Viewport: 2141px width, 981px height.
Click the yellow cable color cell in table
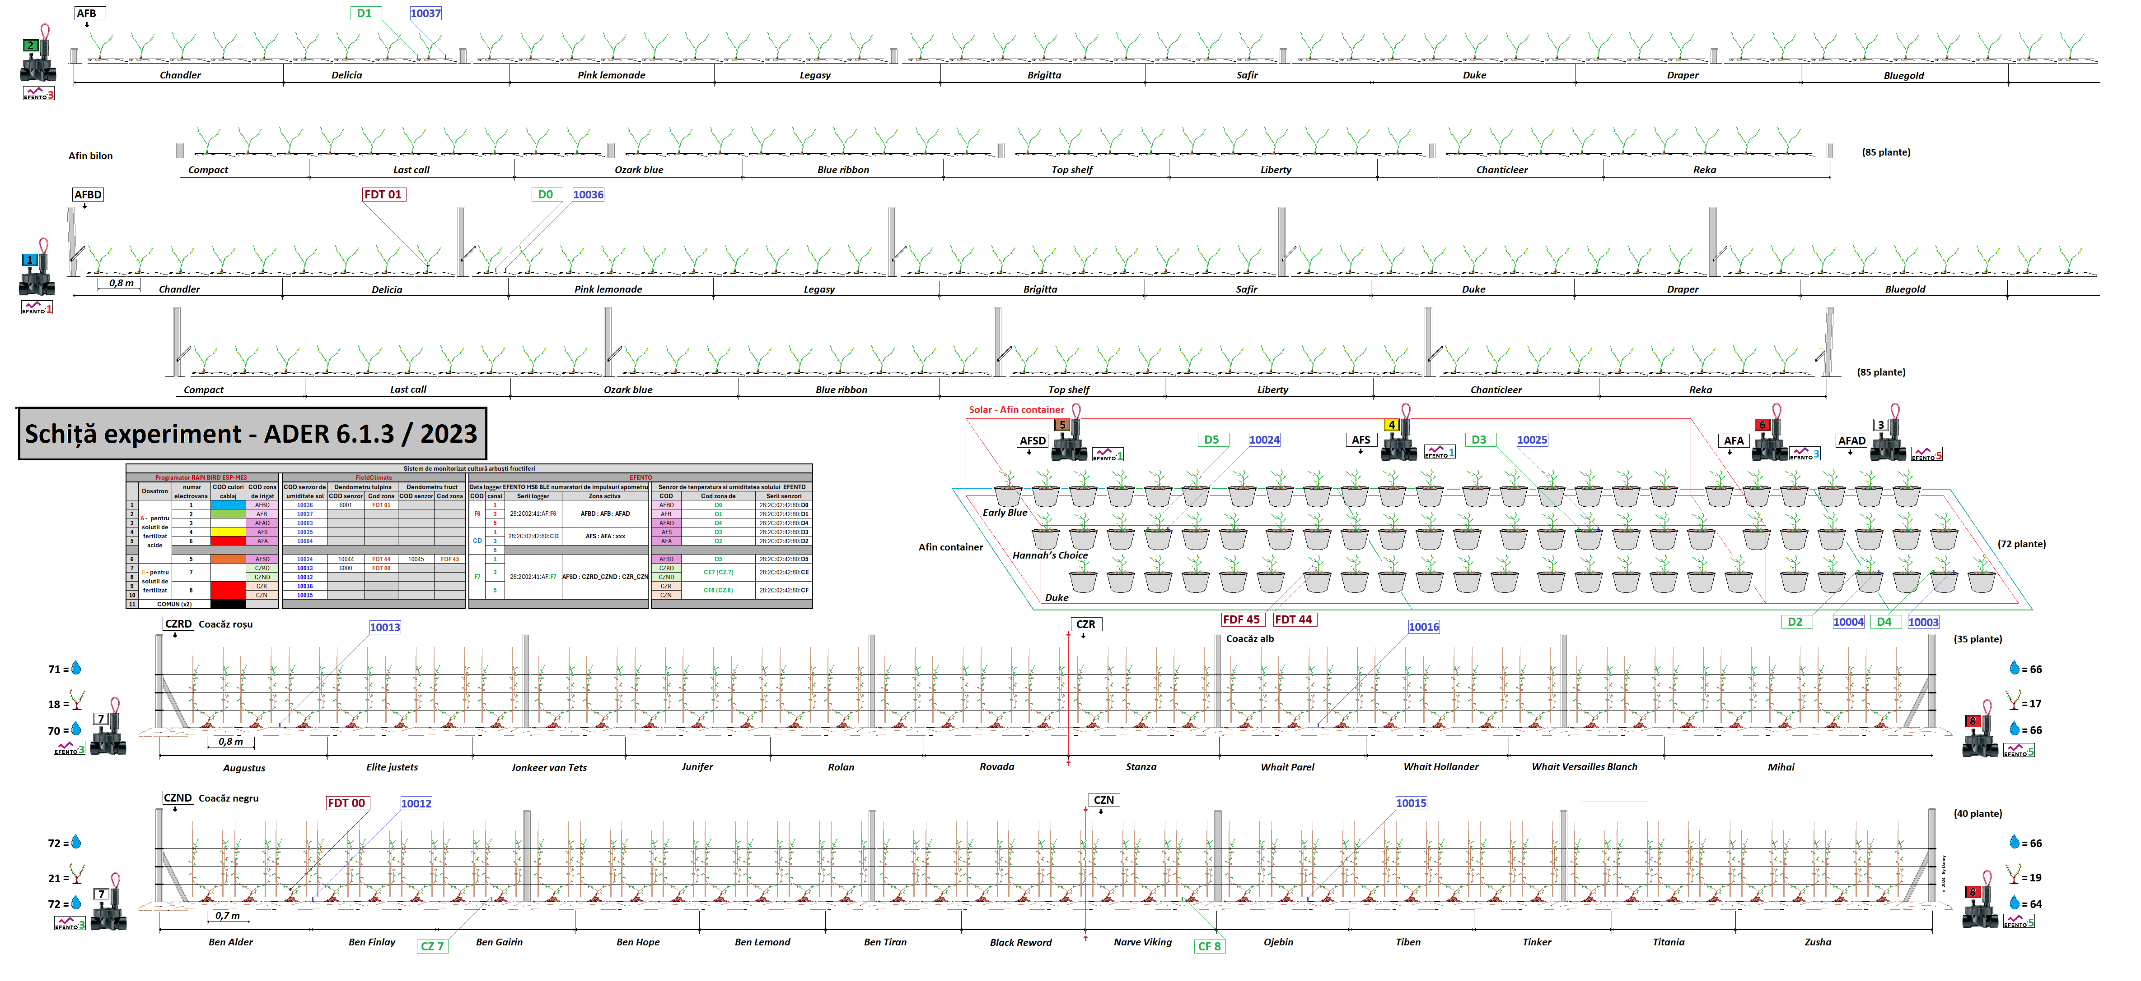(228, 532)
